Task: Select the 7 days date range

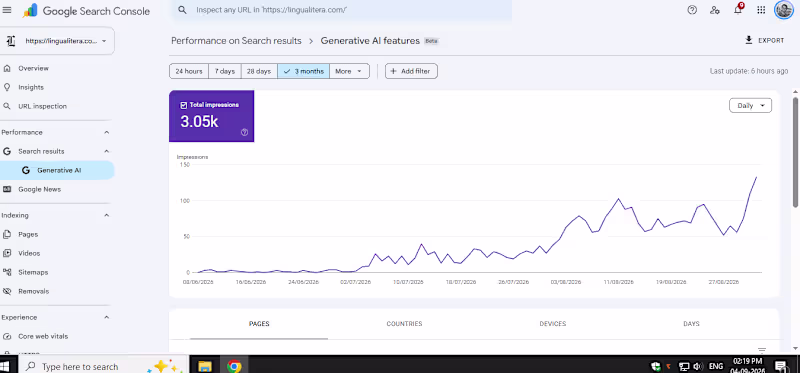Action: click(x=224, y=71)
